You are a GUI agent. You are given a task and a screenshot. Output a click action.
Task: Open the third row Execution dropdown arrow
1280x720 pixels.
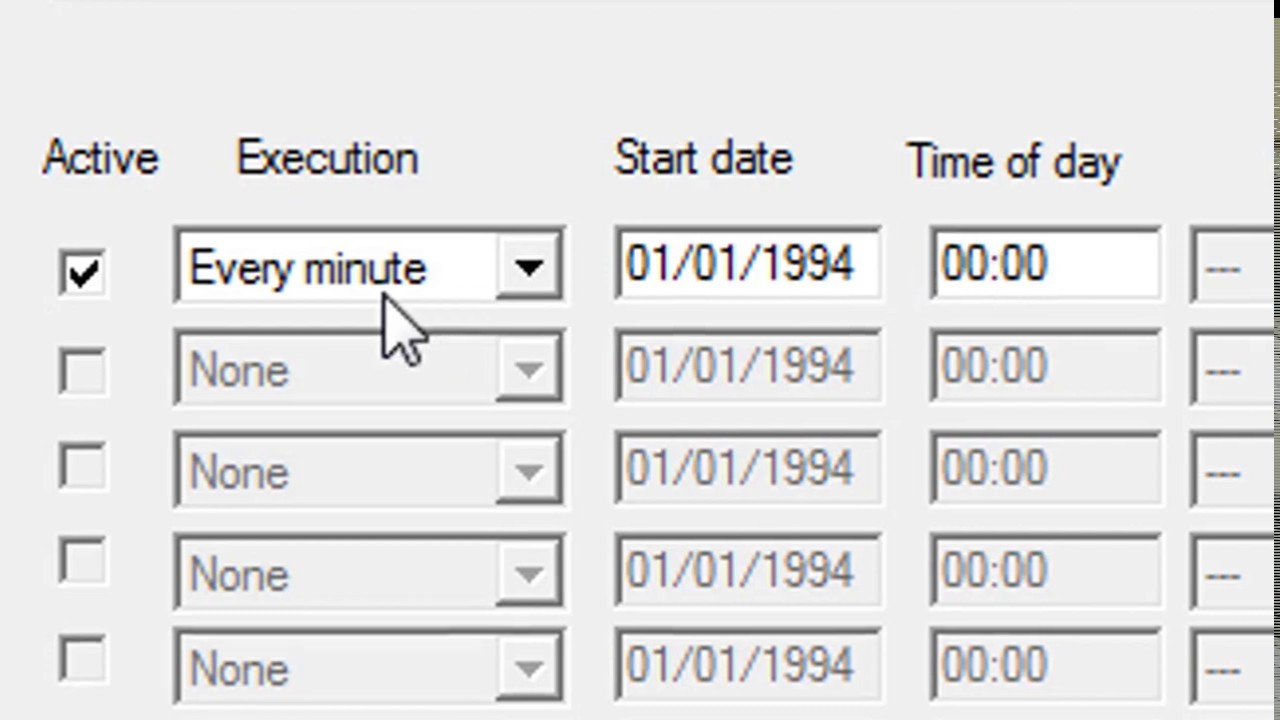(x=529, y=468)
